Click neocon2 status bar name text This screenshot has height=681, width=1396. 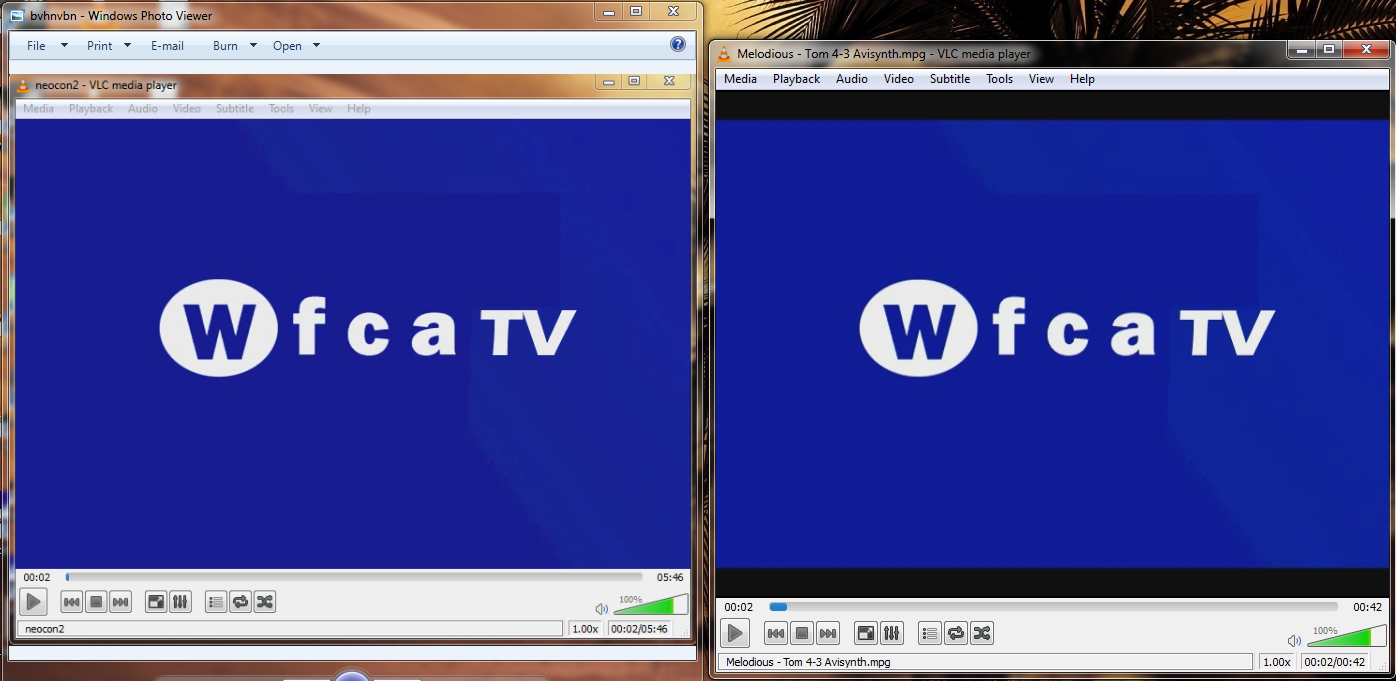(x=44, y=629)
